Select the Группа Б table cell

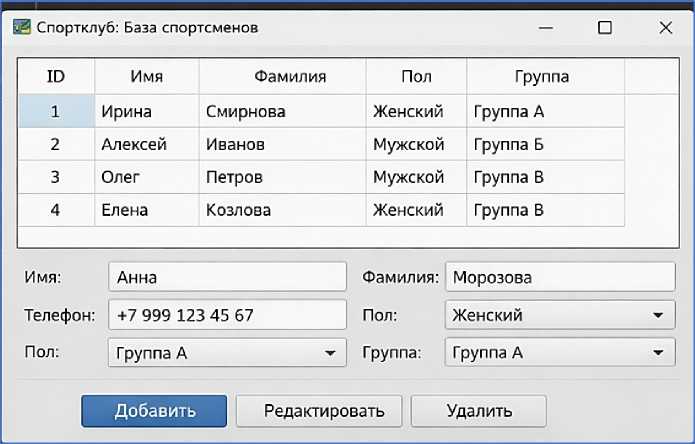(546, 144)
